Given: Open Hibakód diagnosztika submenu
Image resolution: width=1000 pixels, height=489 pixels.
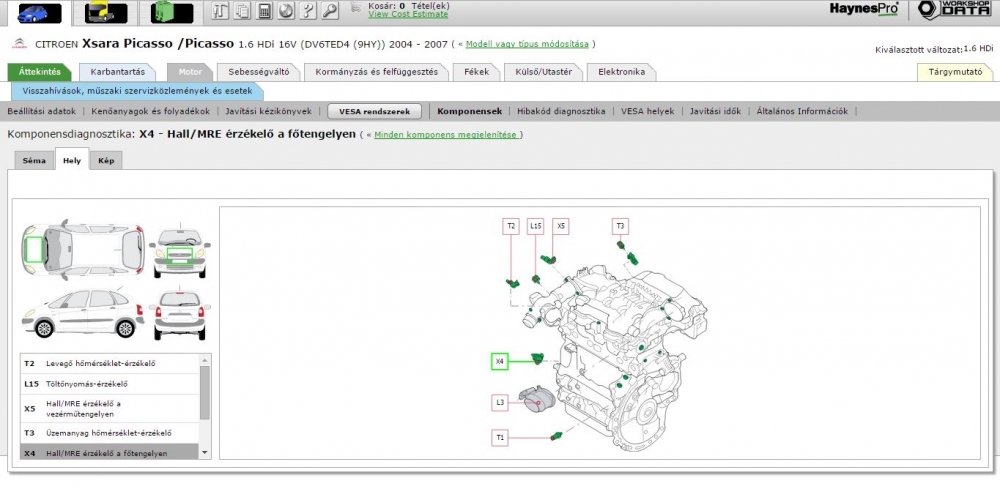Looking at the screenshot, I should (561, 111).
